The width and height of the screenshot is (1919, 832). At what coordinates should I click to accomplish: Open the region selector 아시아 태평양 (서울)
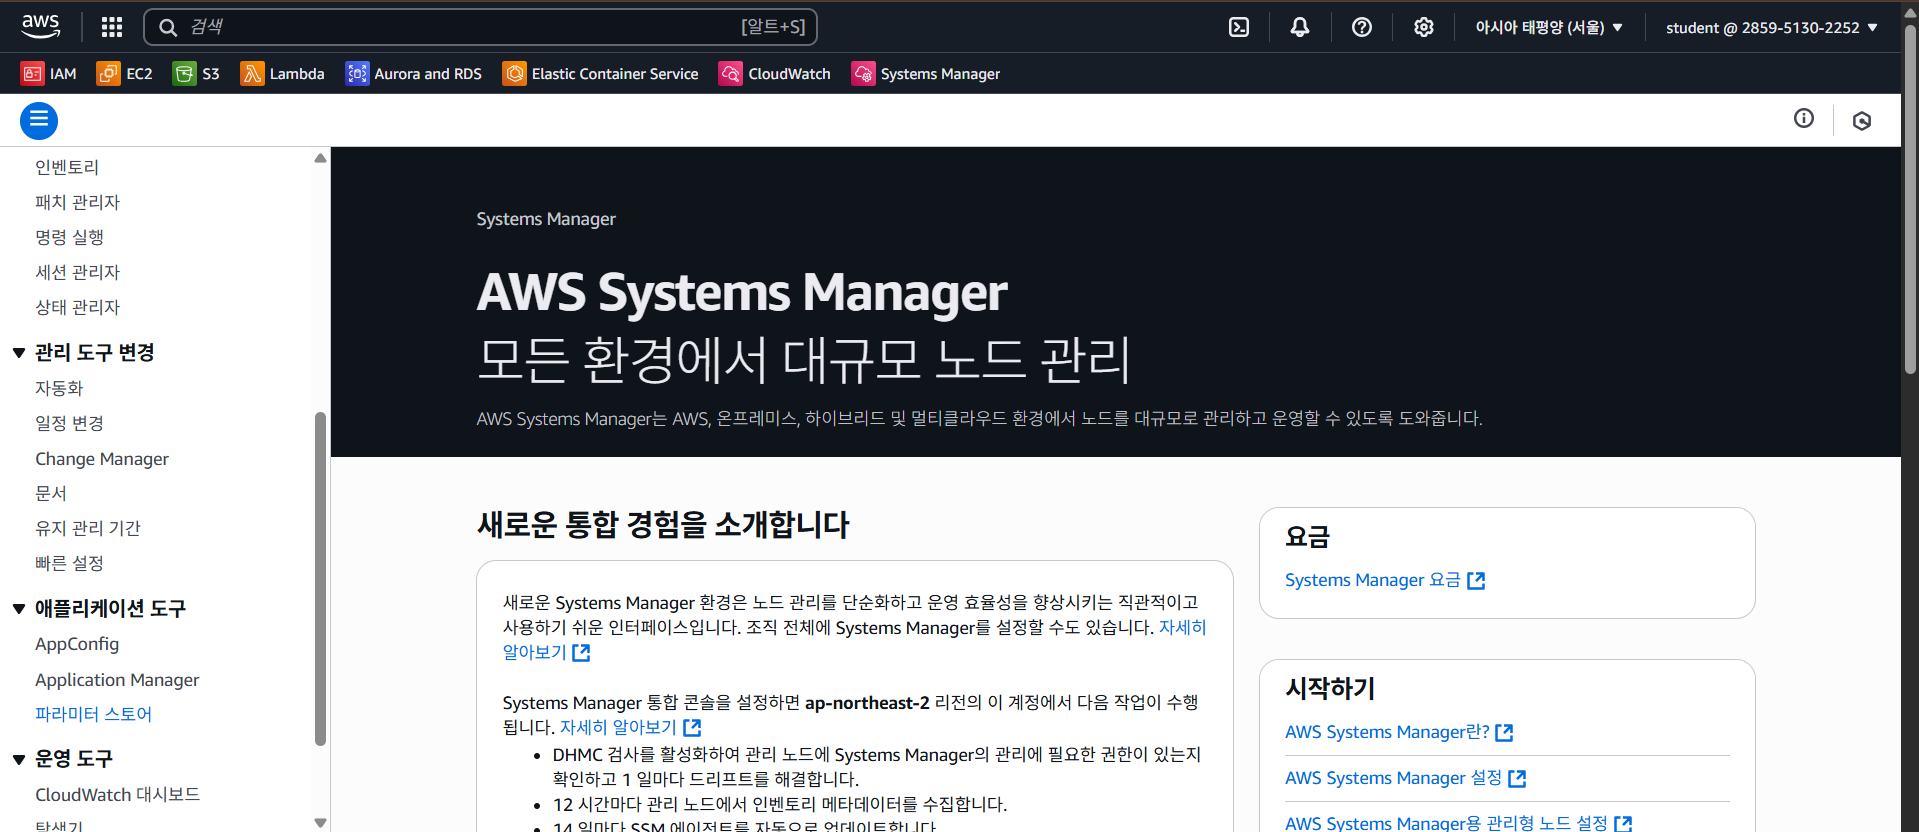tap(1549, 27)
